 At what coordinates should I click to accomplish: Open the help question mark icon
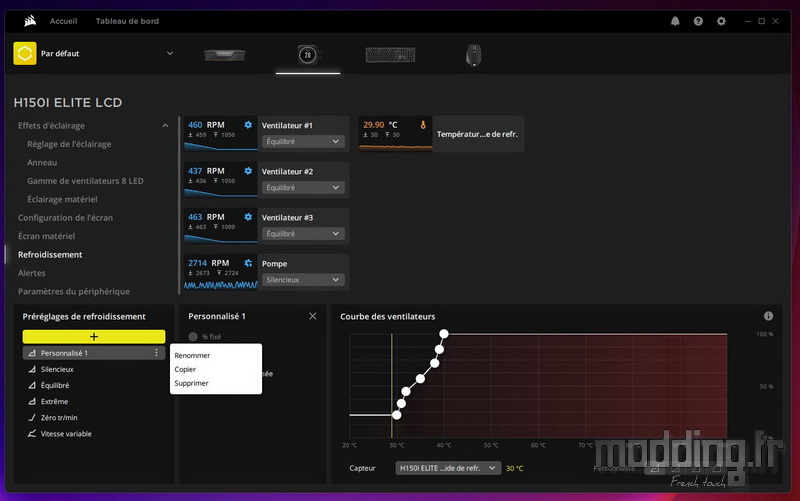[x=698, y=21]
